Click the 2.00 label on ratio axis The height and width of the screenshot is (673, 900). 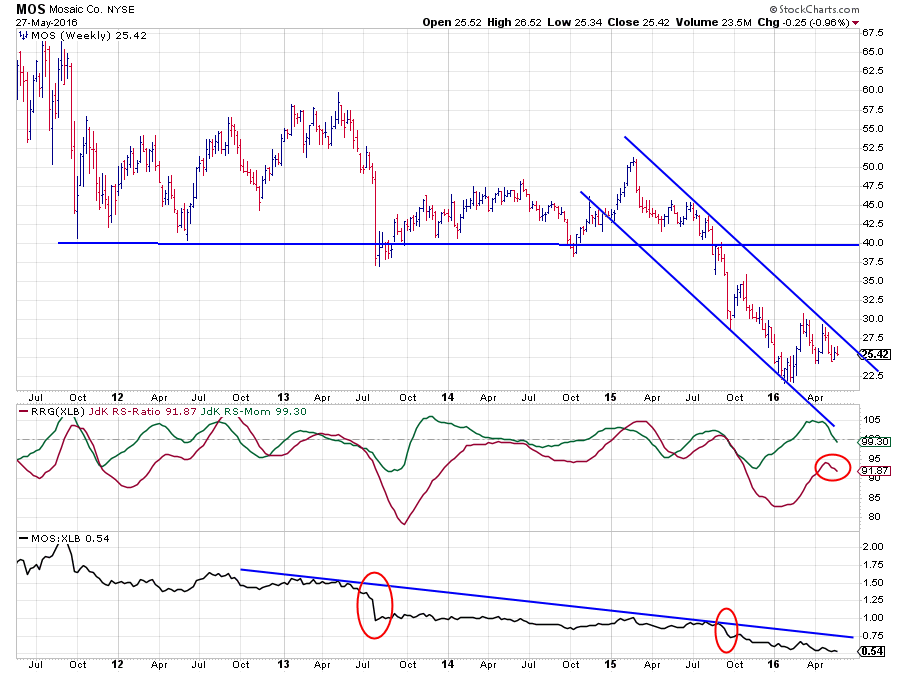click(x=872, y=547)
